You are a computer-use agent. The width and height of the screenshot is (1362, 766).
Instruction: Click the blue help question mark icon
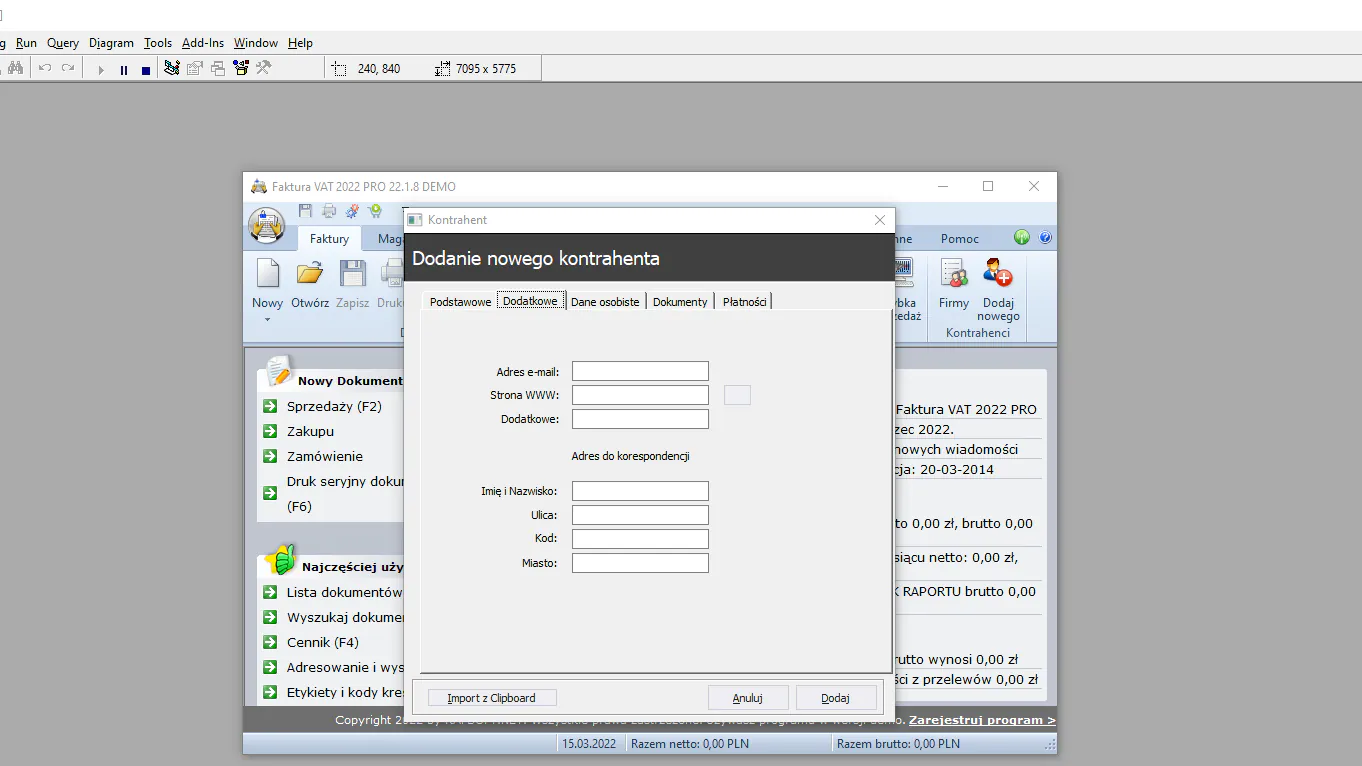(x=1046, y=238)
